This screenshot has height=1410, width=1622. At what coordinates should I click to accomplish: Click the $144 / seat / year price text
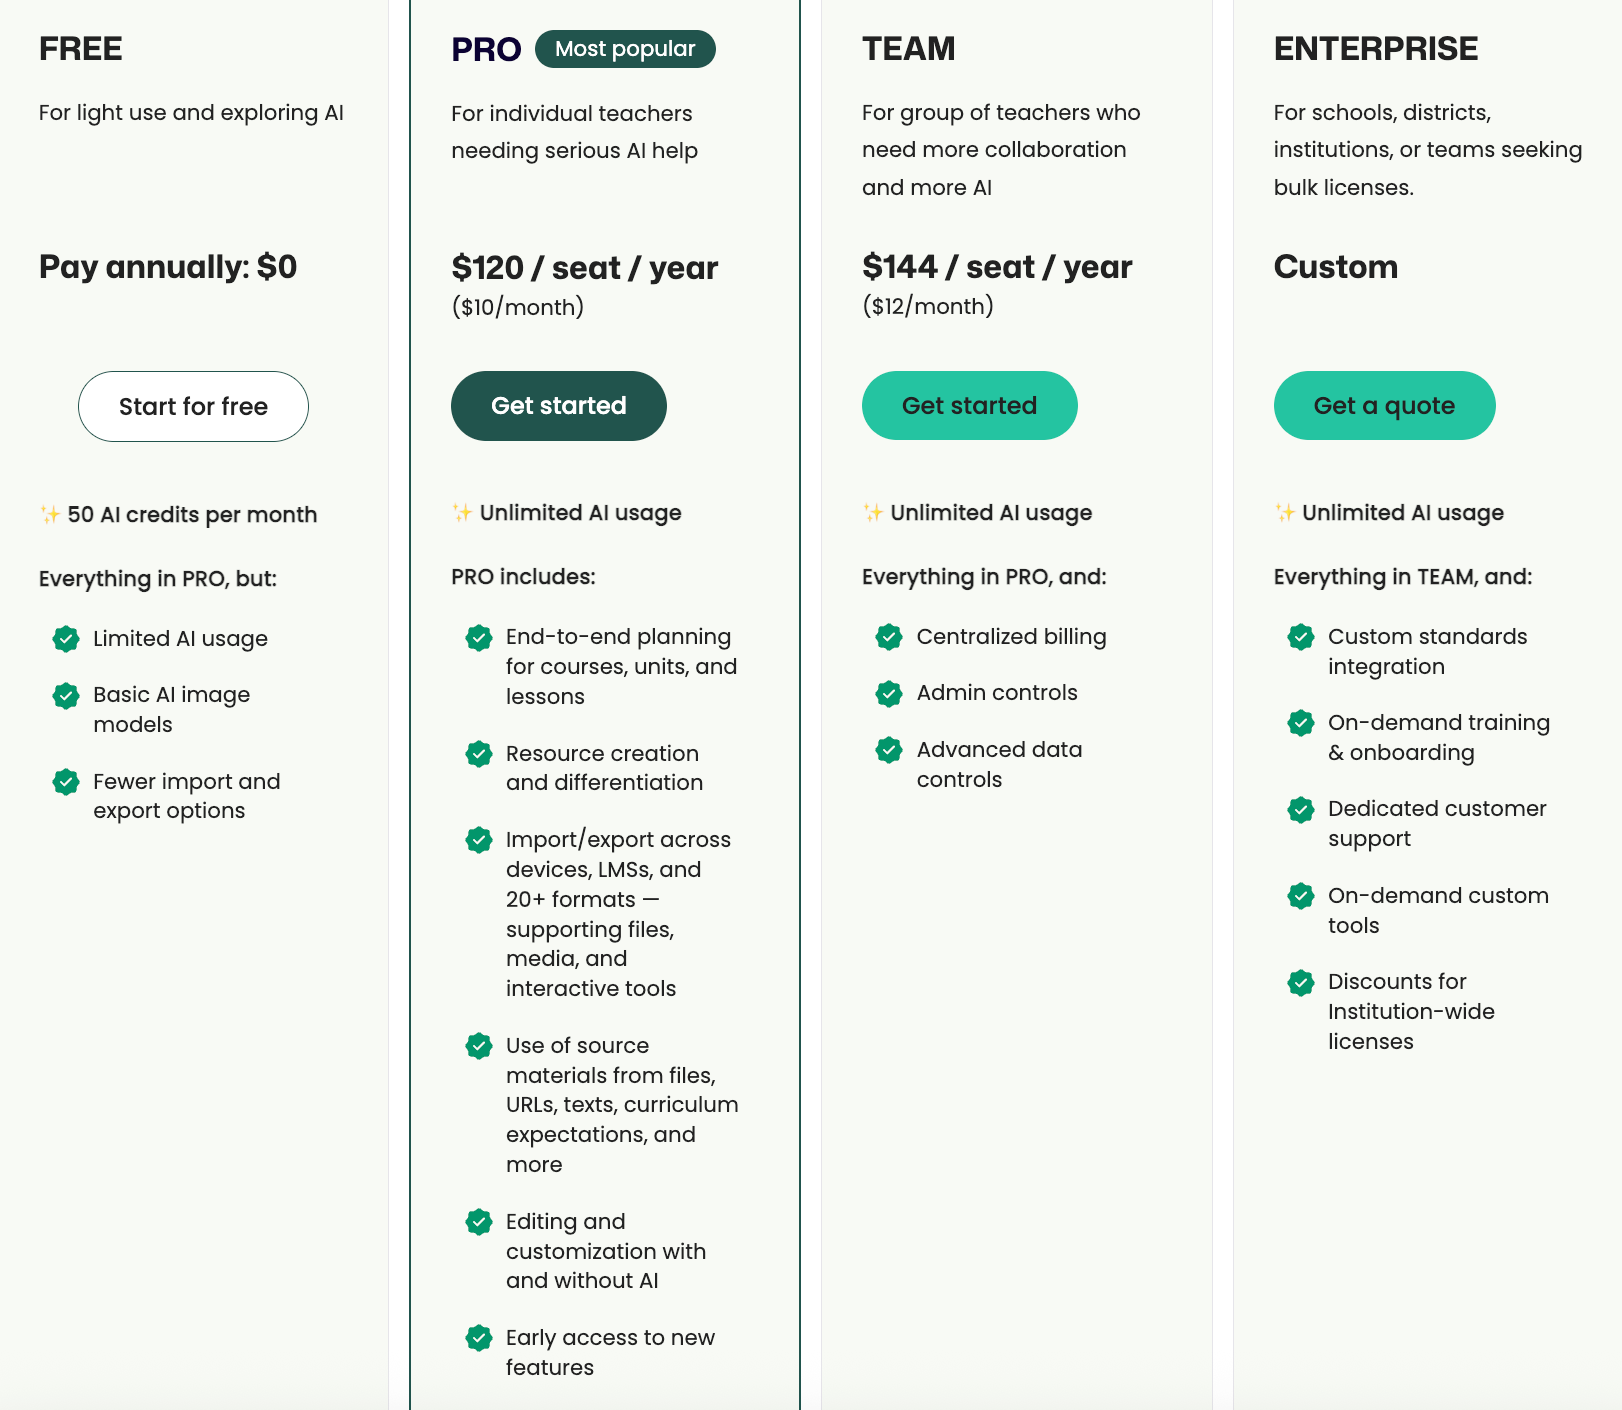[x=997, y=266]
